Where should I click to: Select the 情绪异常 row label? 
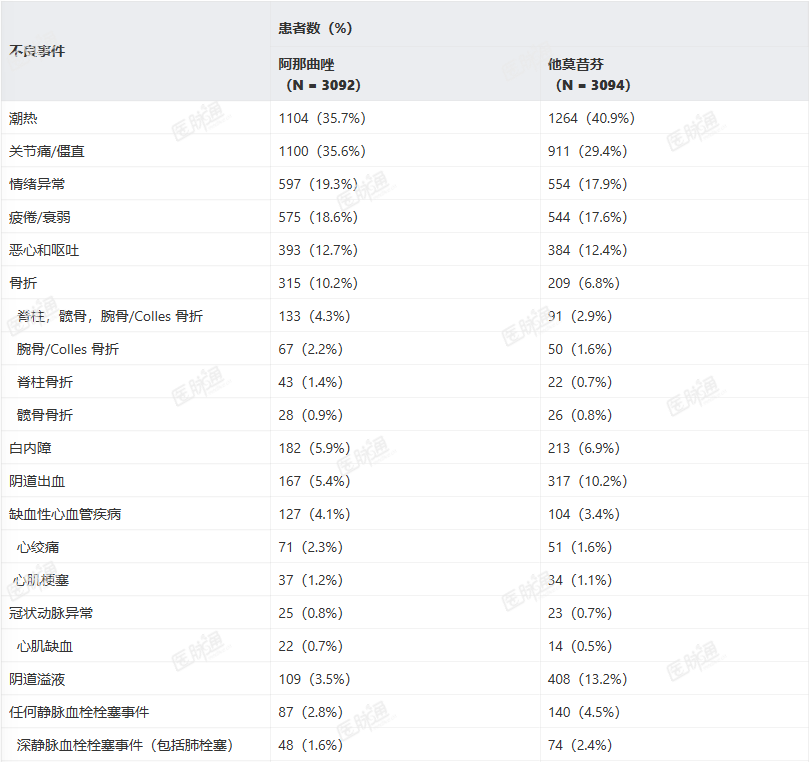click(x=37, y=185)
